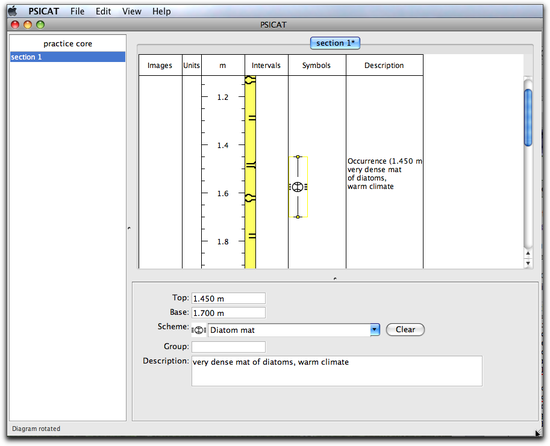Screen dimensions: 550x446
Task: Click the scrollbar down arrow of the diagram
Action: [x=528, y=263]
